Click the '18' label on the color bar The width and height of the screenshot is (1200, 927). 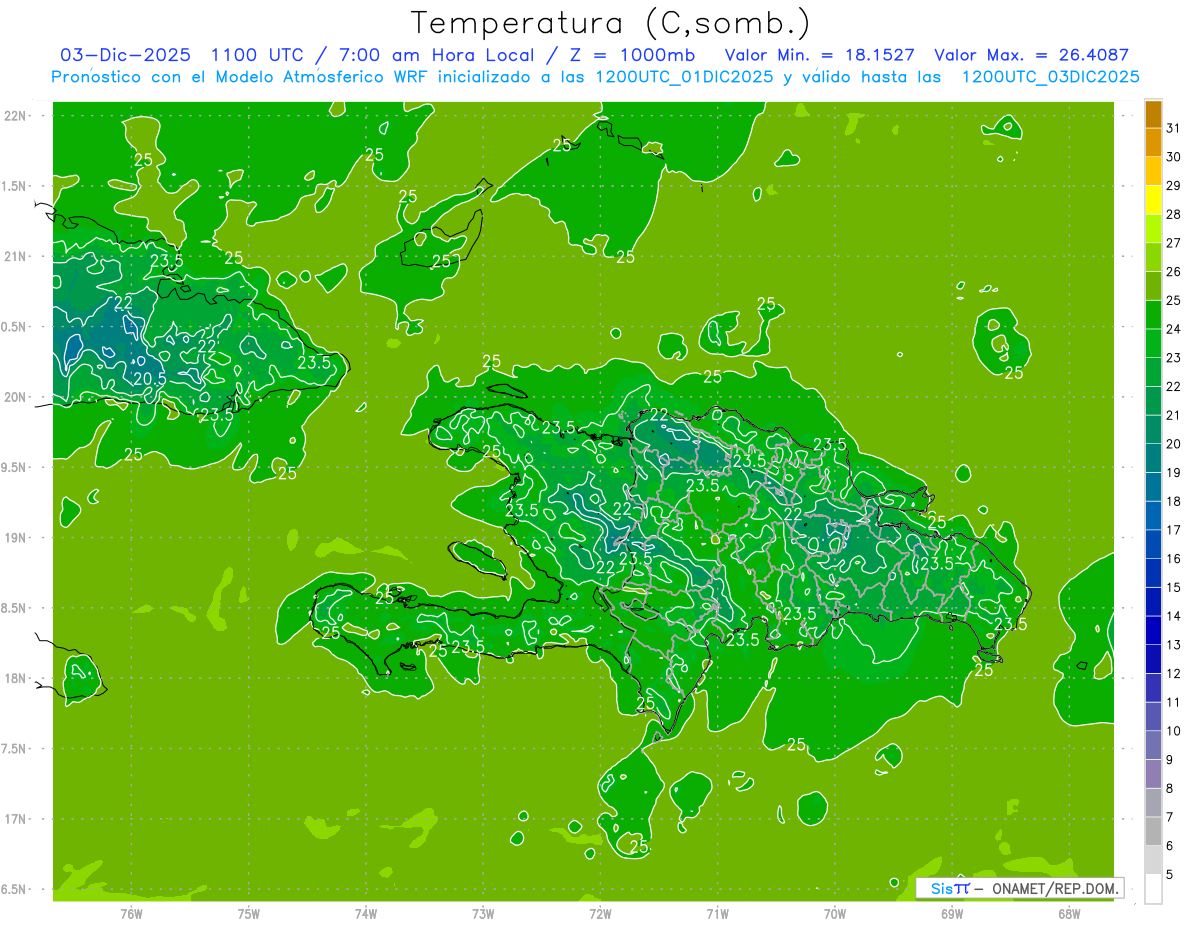1174,501
